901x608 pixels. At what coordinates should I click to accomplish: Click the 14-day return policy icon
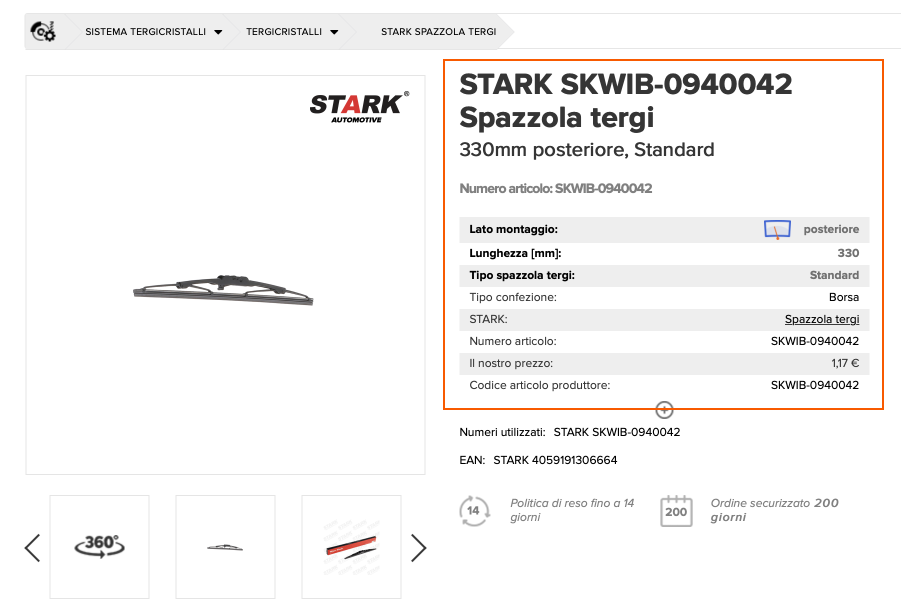click(x=474, y=510)
